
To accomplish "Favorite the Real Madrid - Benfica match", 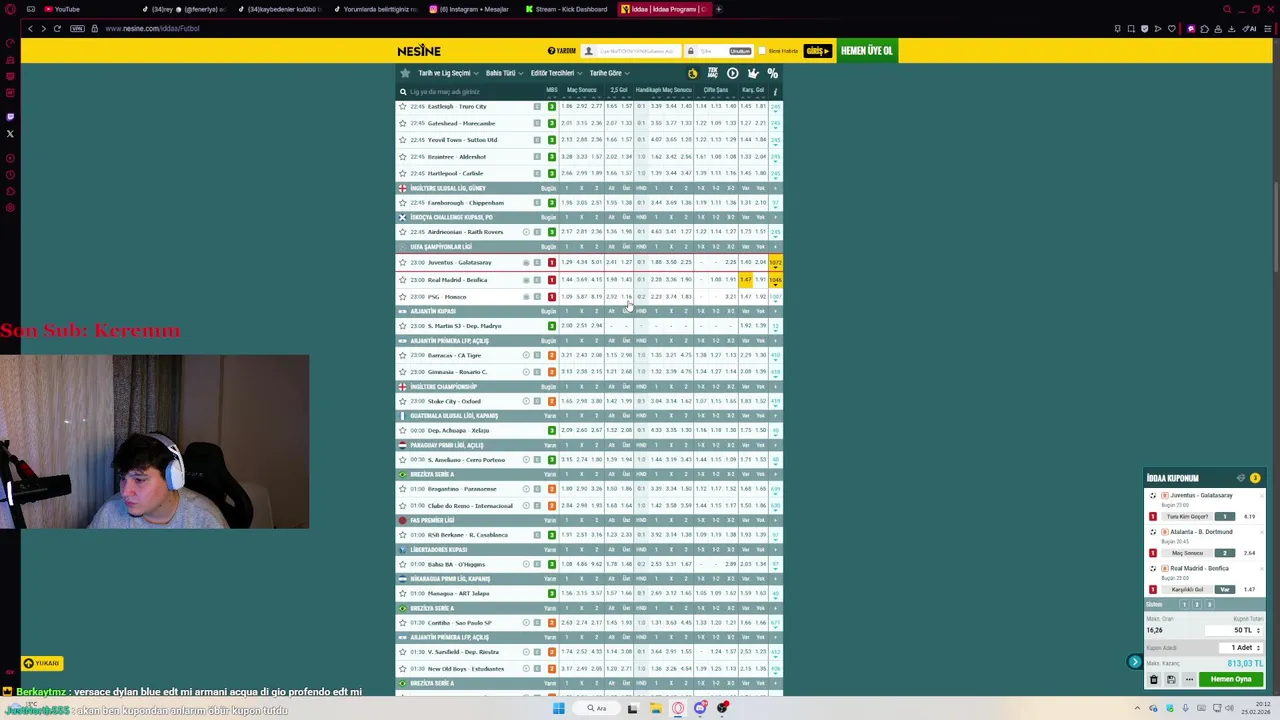I will (403, 279).
